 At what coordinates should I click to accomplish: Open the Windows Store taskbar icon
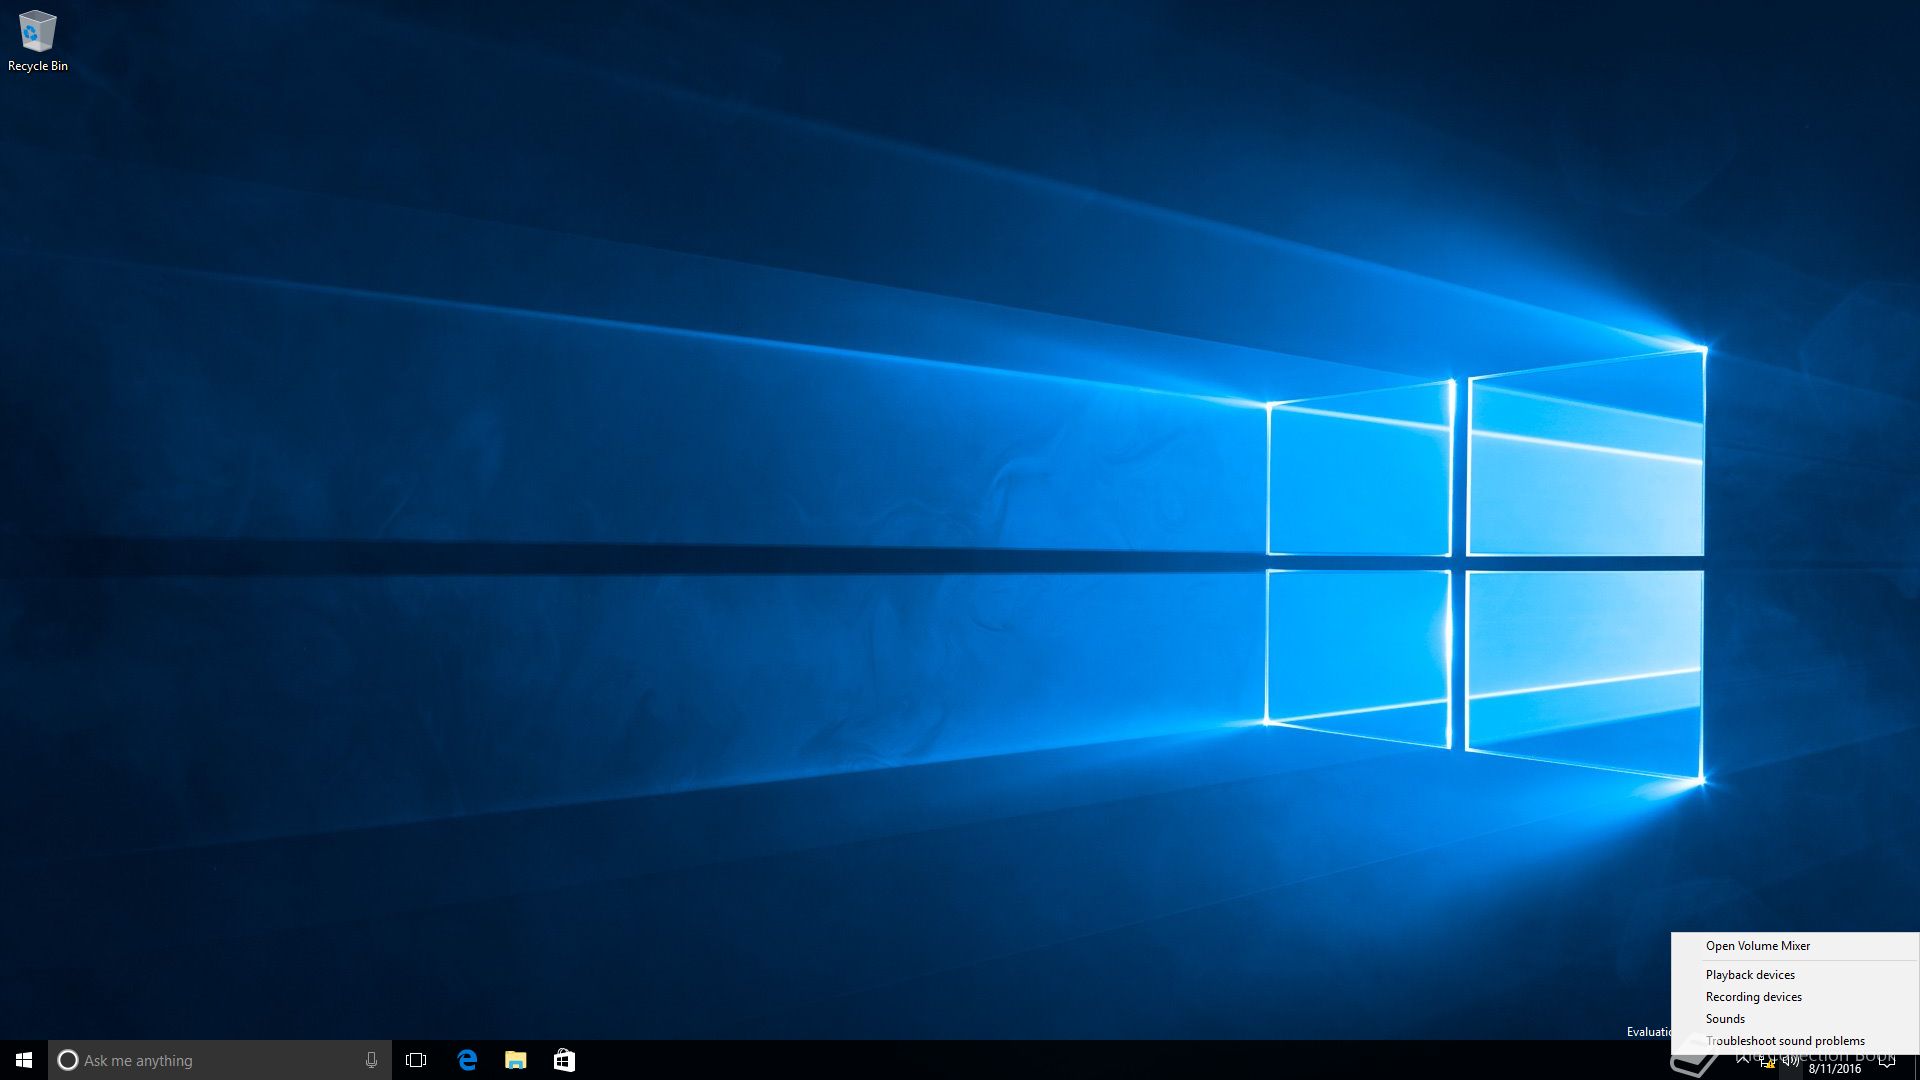(x=564, y=1060)
